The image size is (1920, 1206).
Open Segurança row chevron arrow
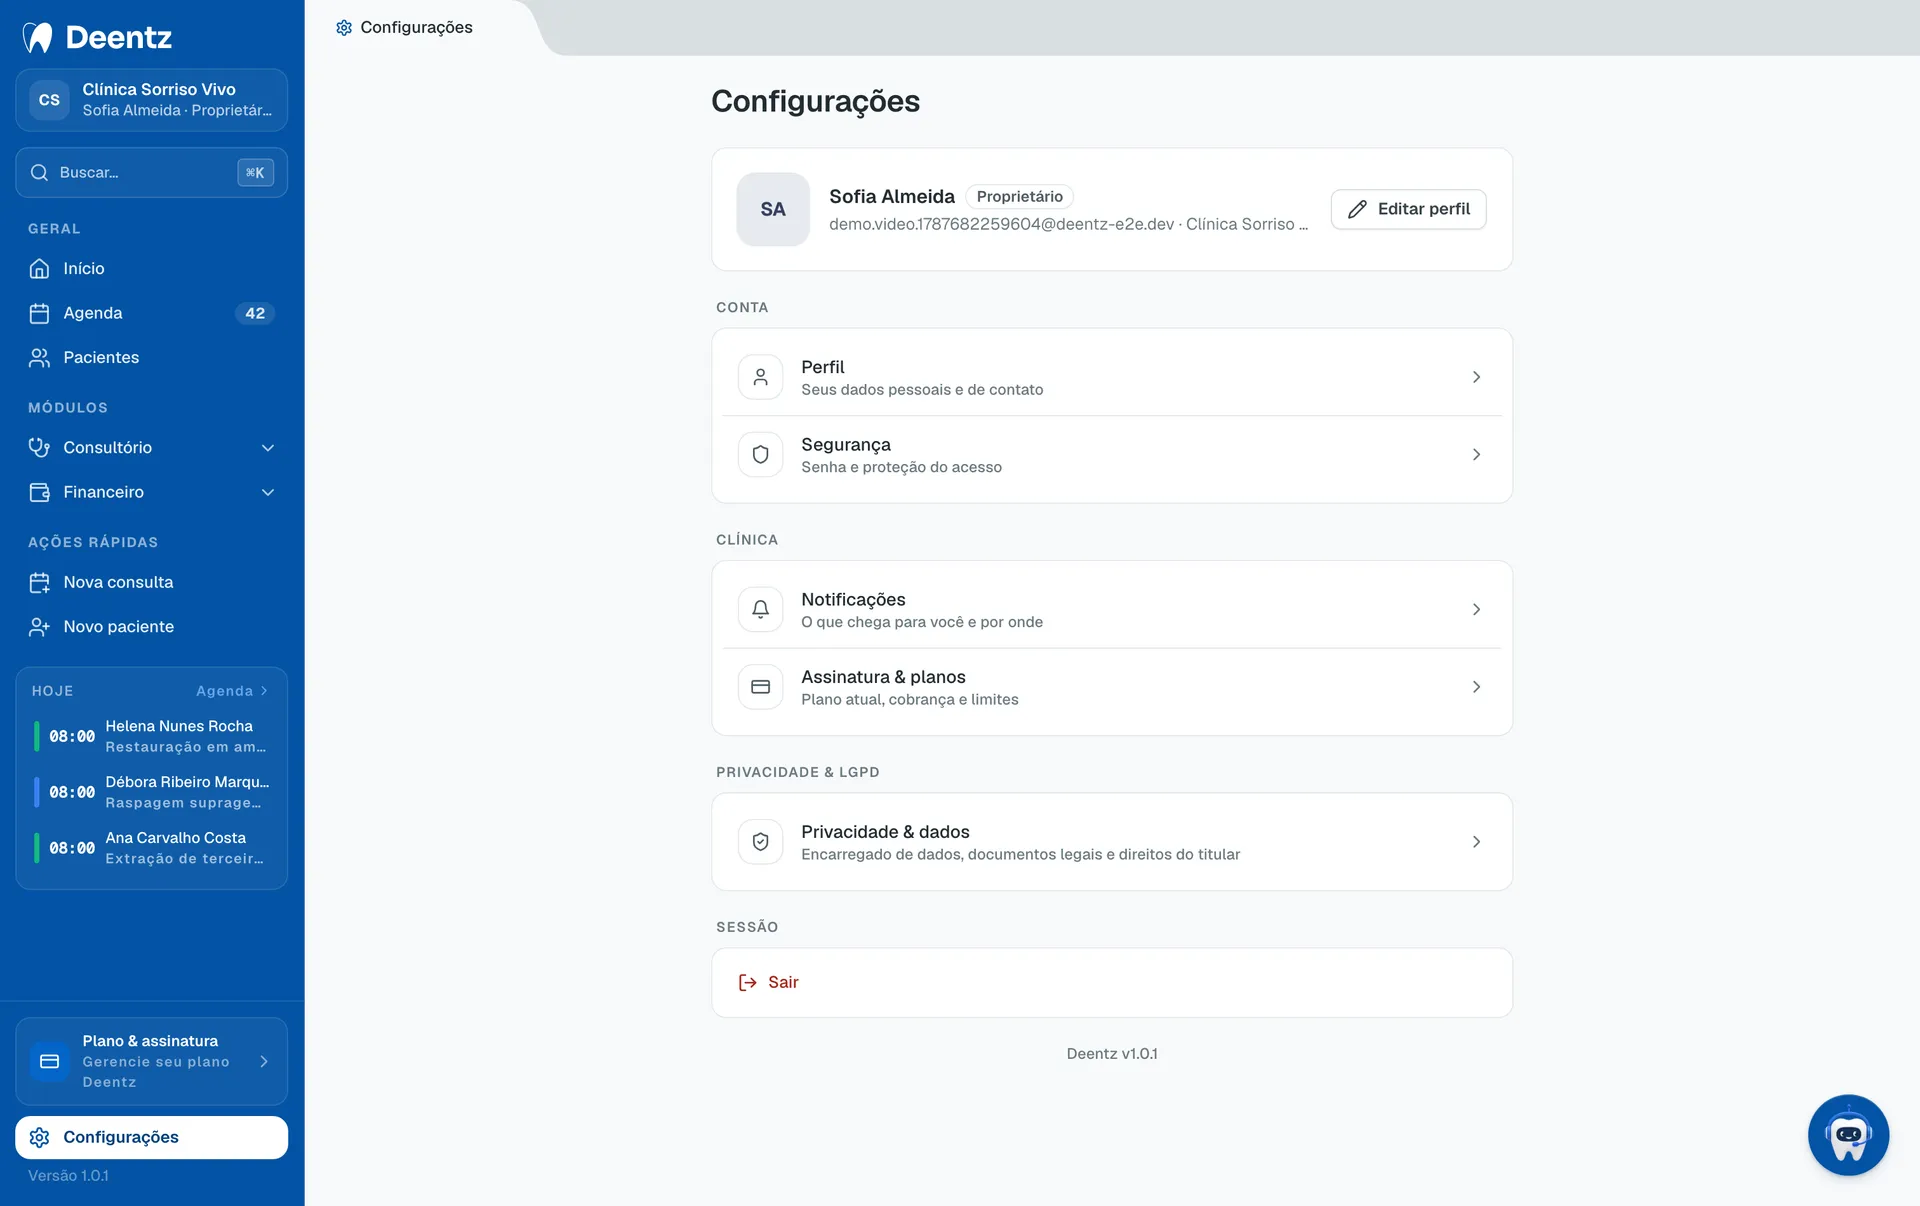(x=1476, y=454)
